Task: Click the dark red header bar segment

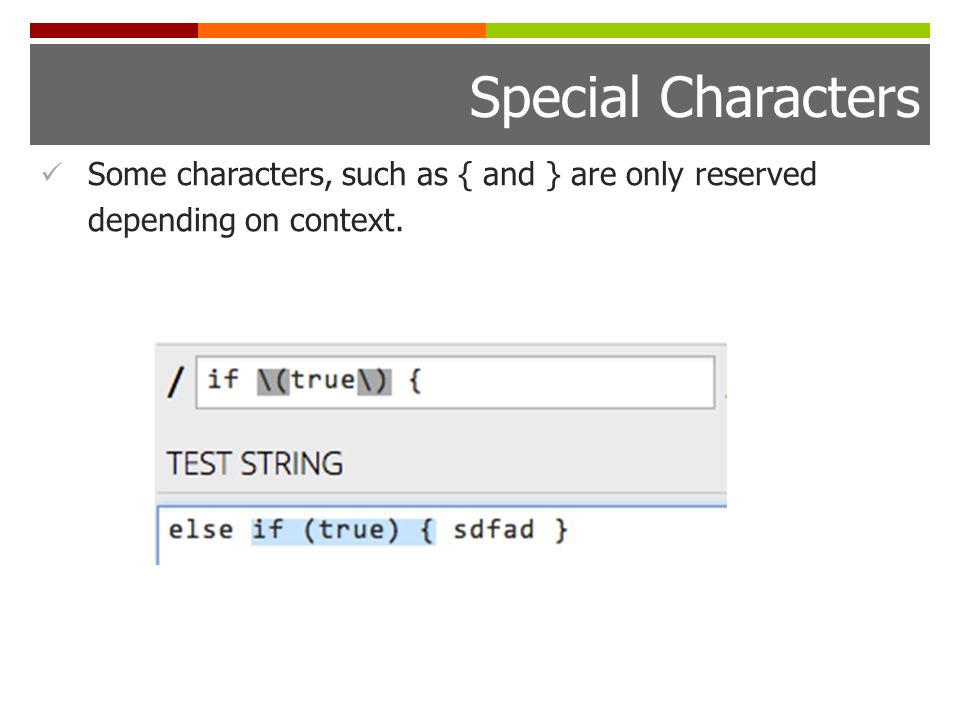Action: pyautogui.click(x=114, y=31)
